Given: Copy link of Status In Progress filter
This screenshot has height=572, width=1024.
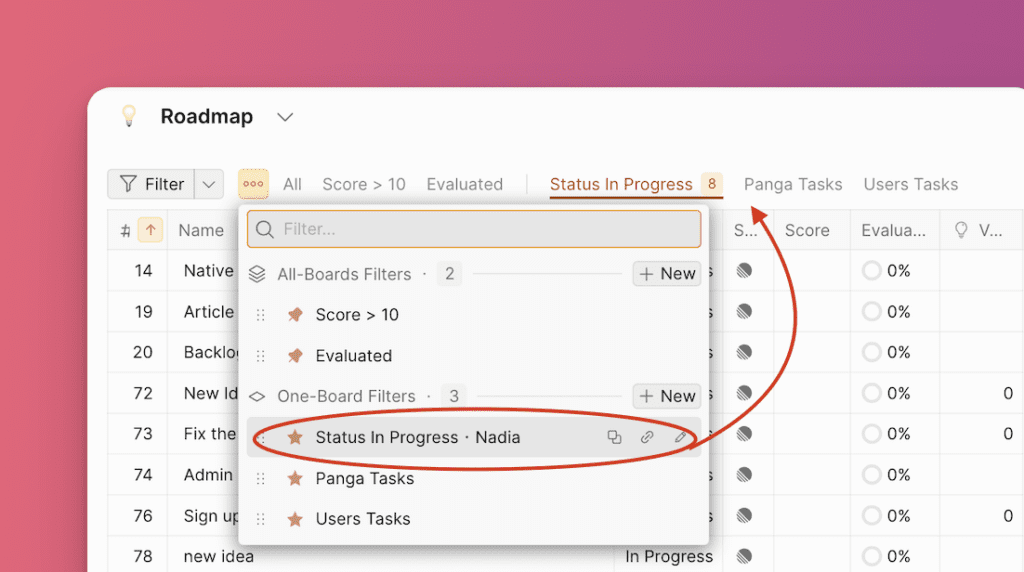Looking at the screenshot, I should pyautogui.click(x=647, y=437).
